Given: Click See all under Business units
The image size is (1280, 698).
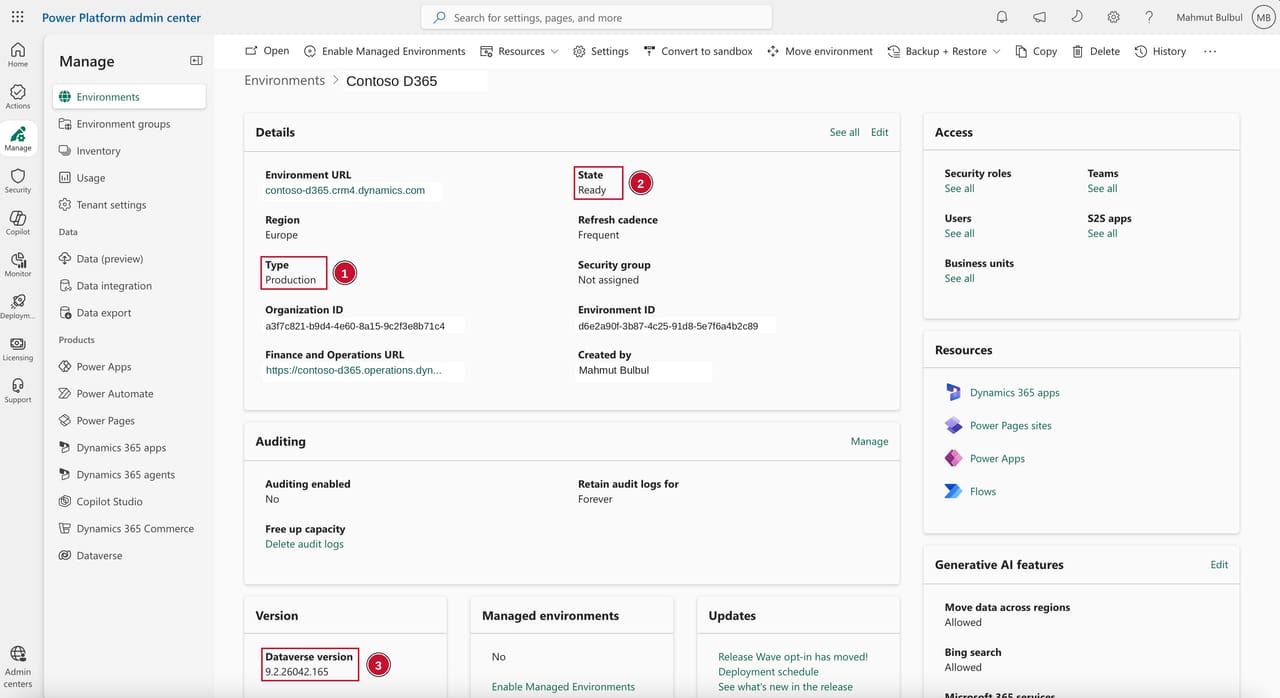Looking at the screenshot, I should click(959, 278).
